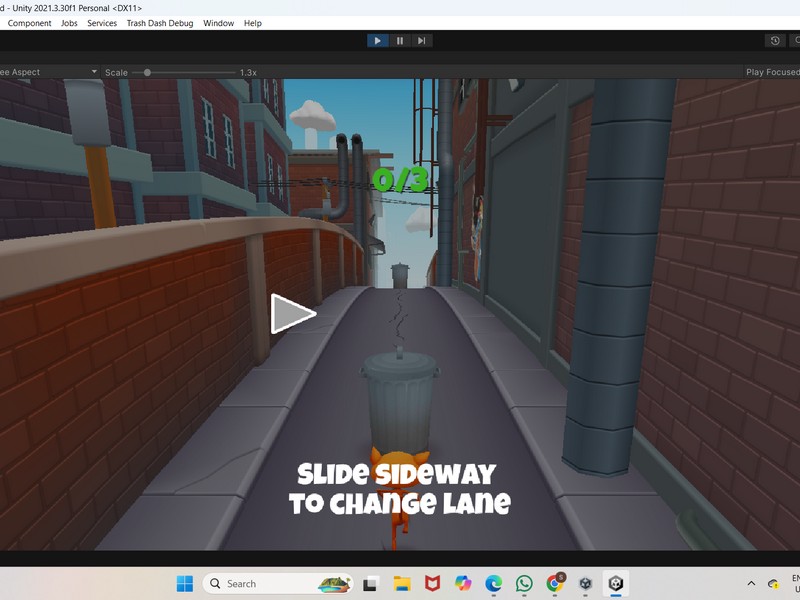Image resolution: width=800 pixels, height=600 pixels.
Task: Open the Window menu
Action: (217, 23)
